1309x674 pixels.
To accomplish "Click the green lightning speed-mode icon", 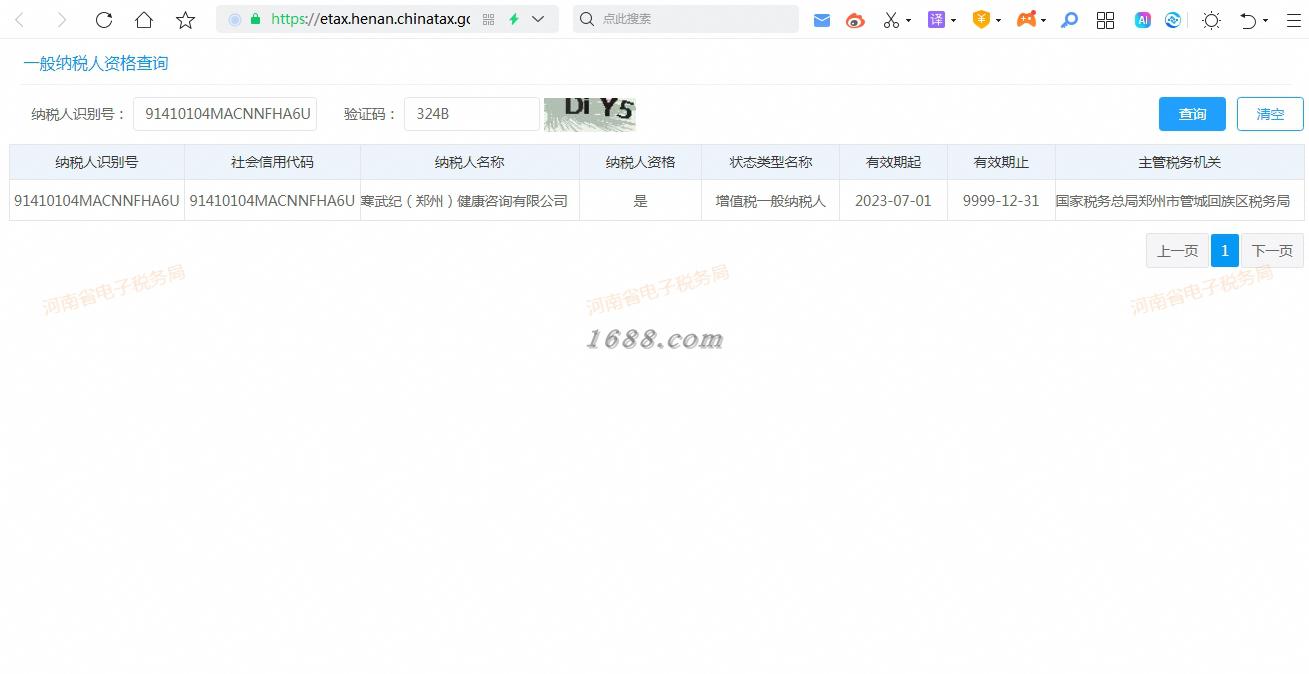I will point(514,19).
